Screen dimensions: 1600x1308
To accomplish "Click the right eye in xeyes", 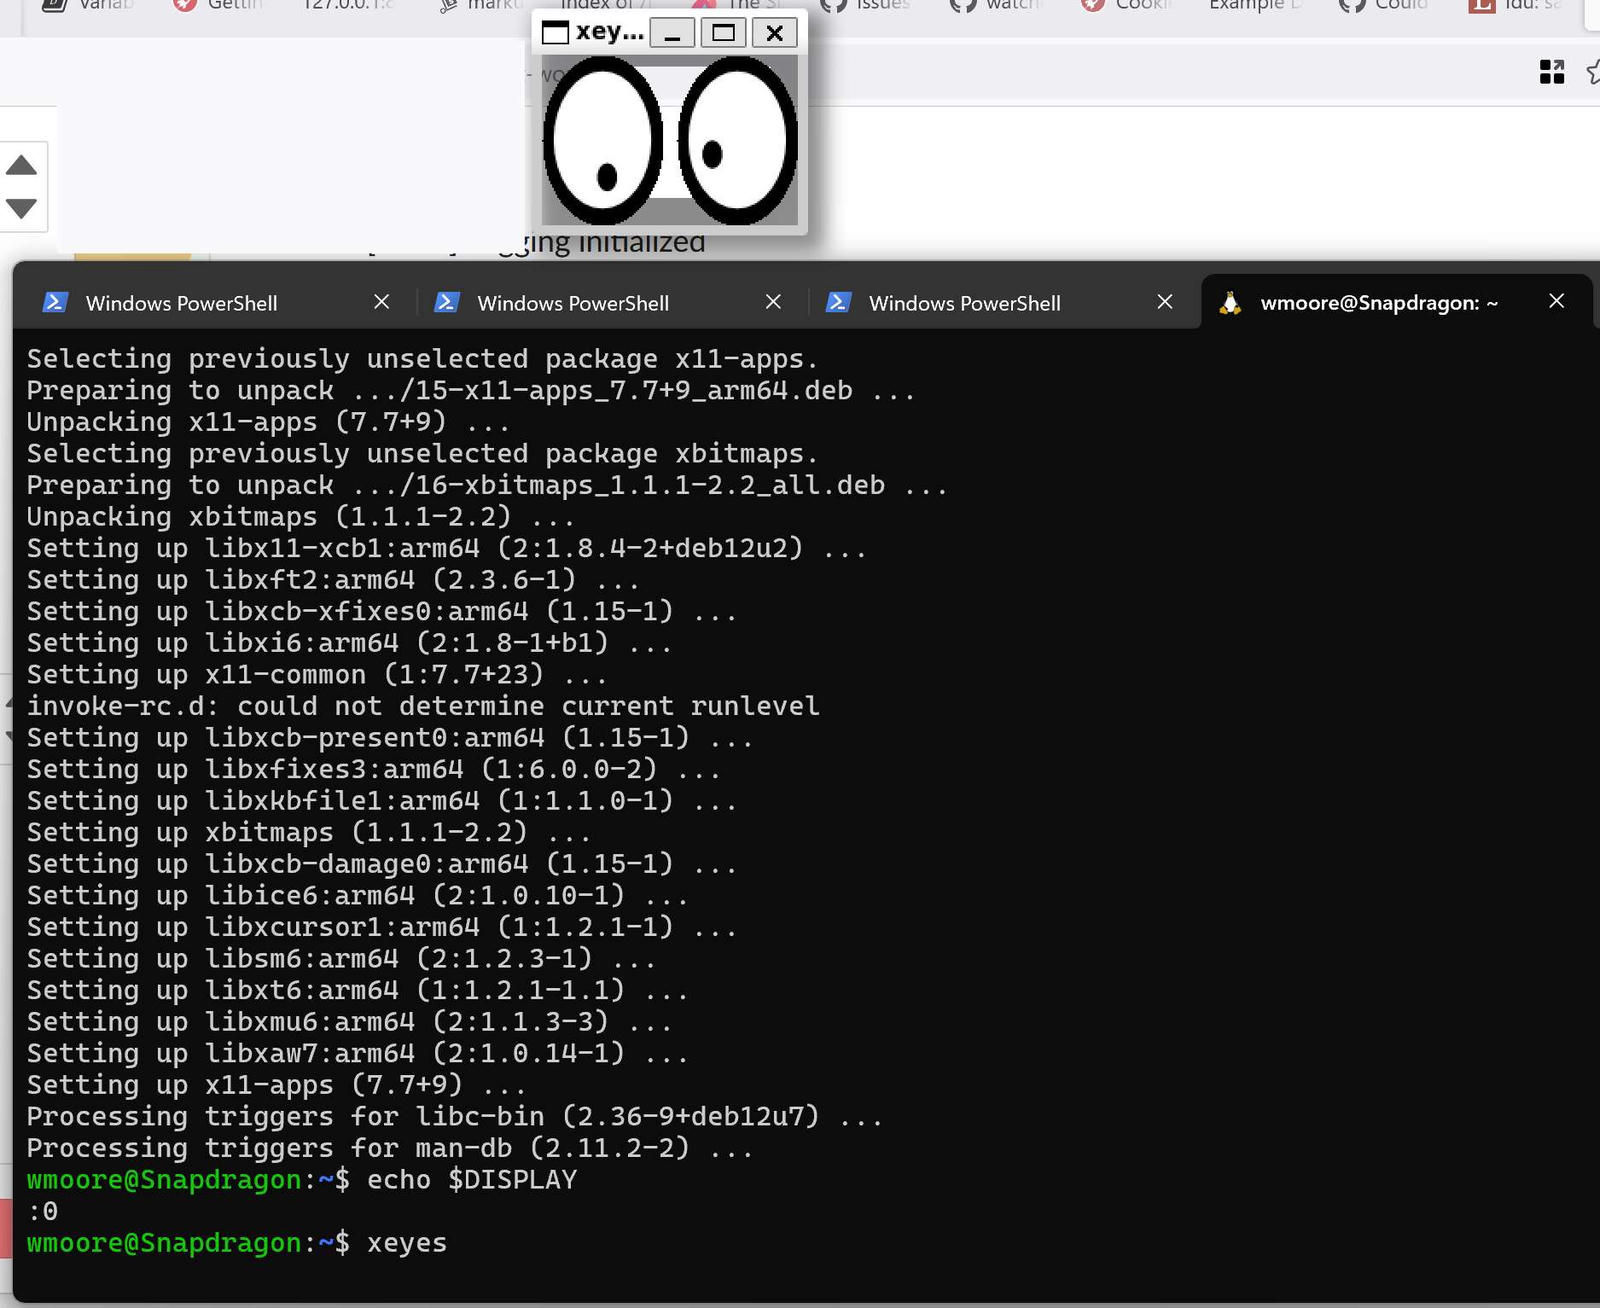I will [738, 141].
